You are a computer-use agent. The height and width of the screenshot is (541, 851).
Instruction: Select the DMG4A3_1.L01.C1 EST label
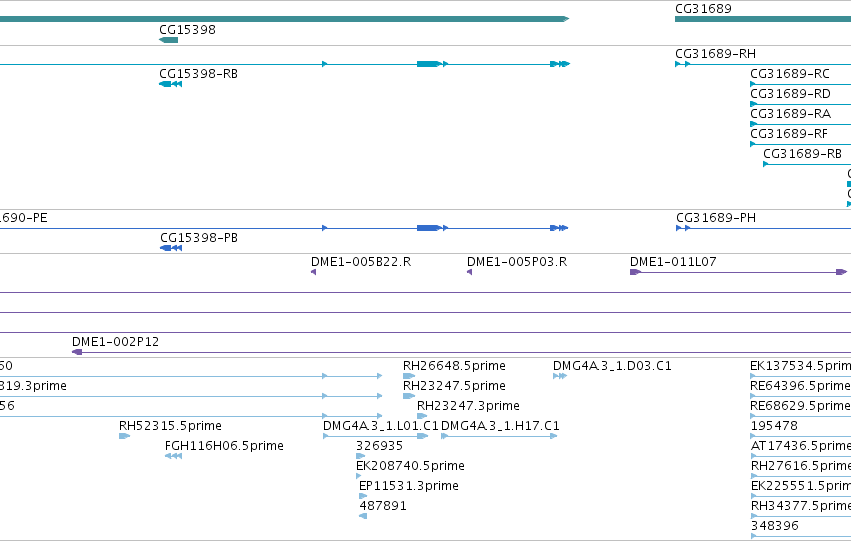(380, 426)
